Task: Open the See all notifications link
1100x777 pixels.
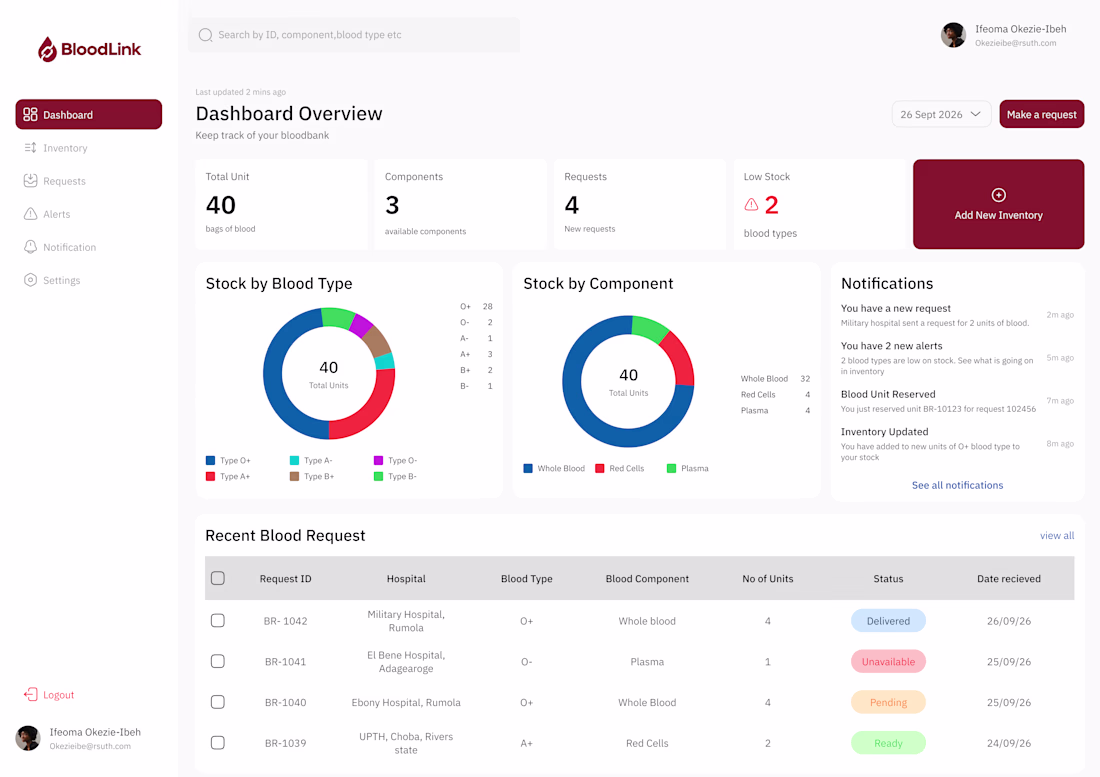Action: 957,485
